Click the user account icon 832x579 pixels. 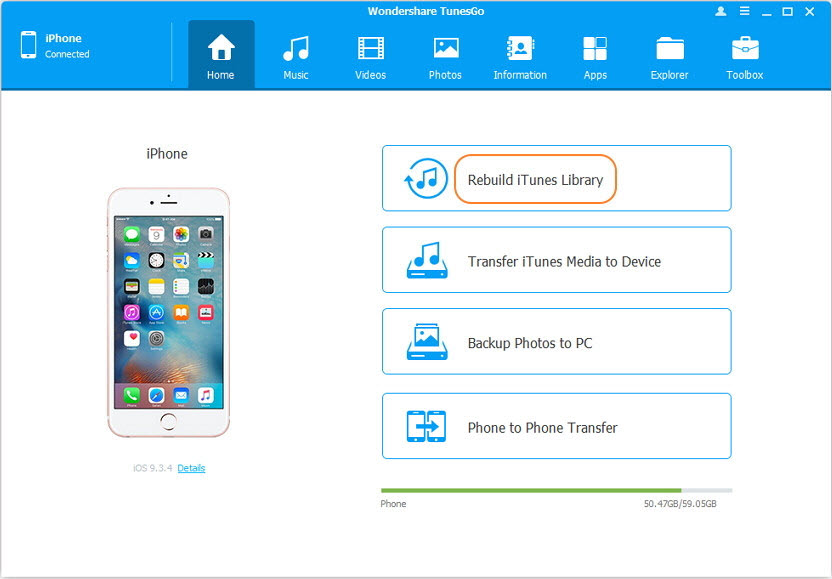tap(721, 12)
